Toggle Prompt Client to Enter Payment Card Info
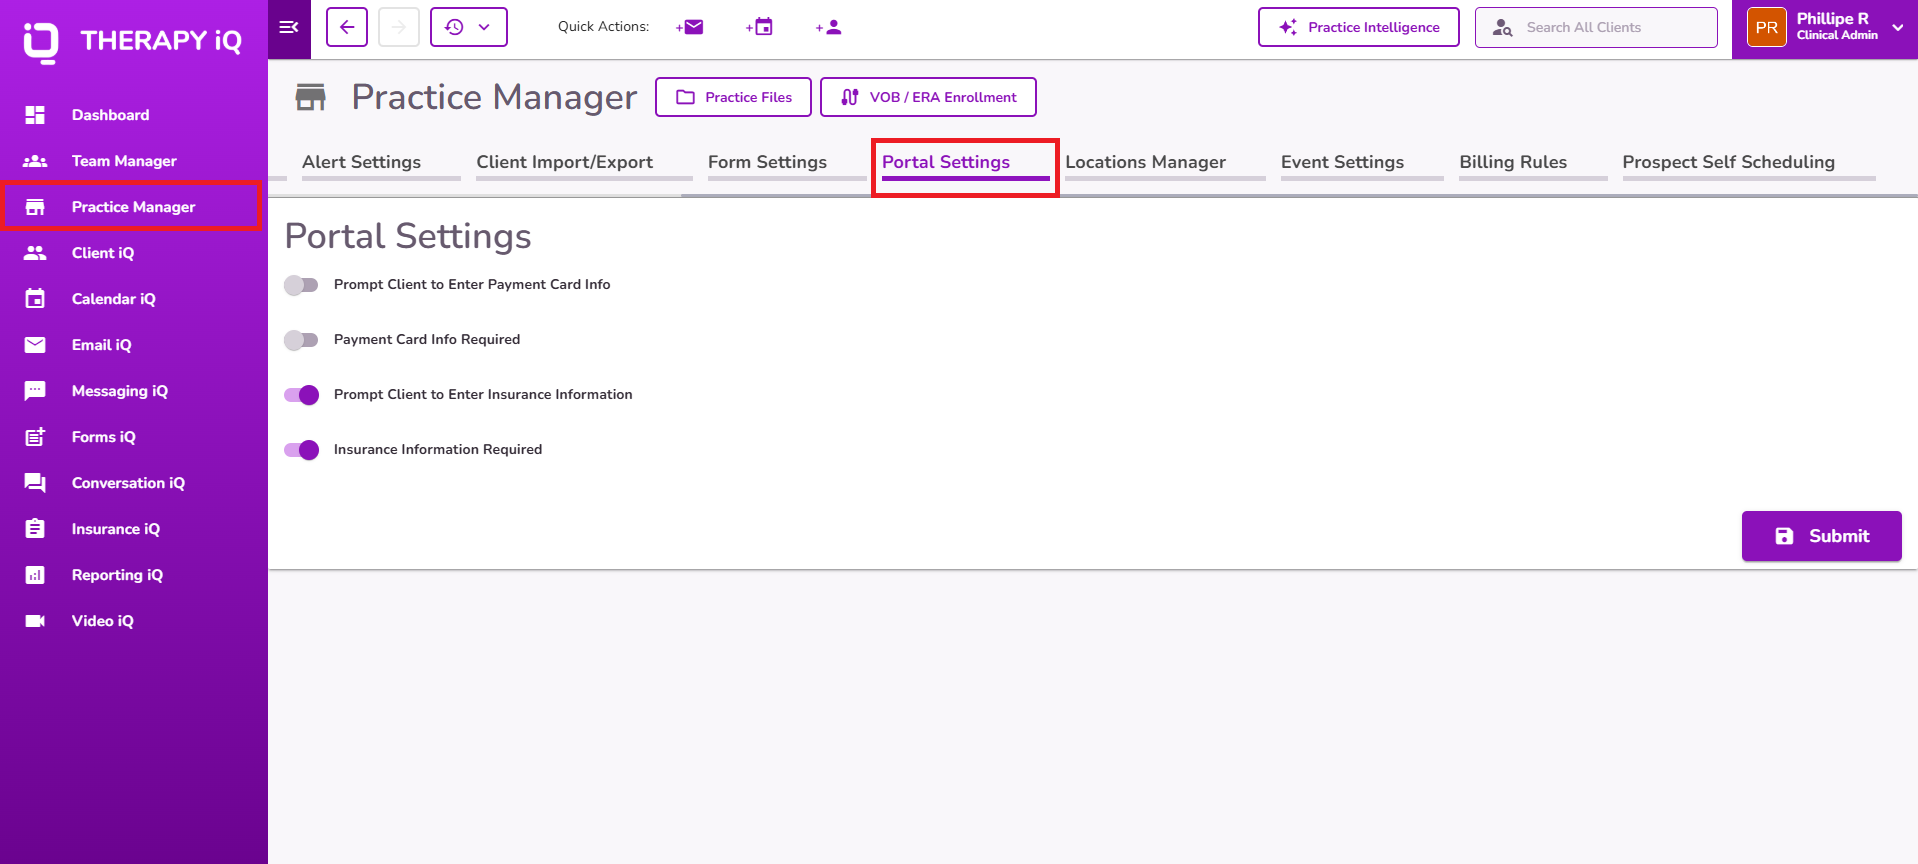 (301, 285)
